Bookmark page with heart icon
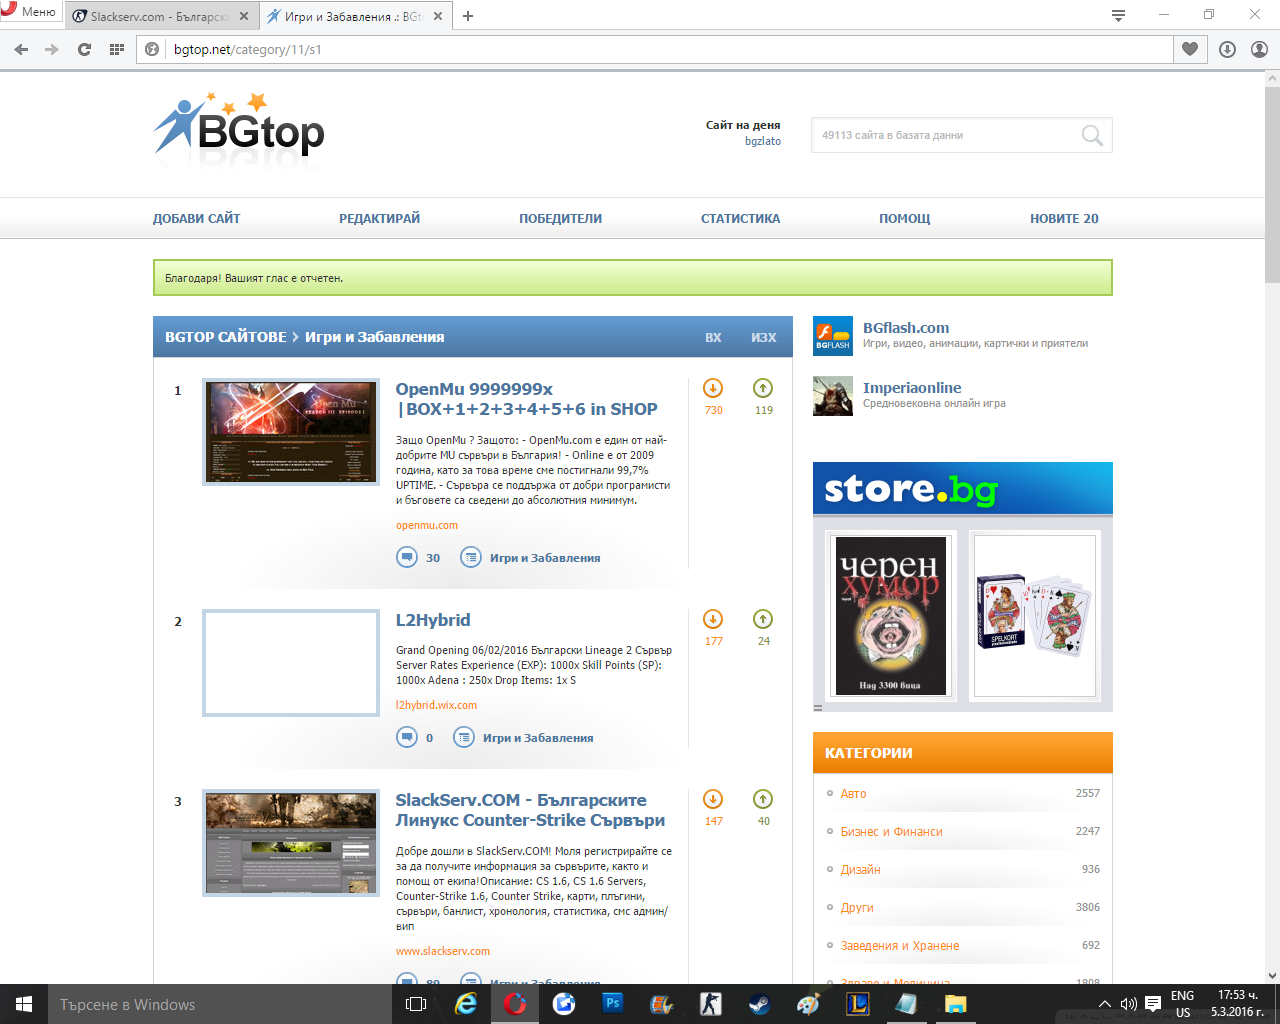1280x1024 pixels. (x=1190, y=49)
